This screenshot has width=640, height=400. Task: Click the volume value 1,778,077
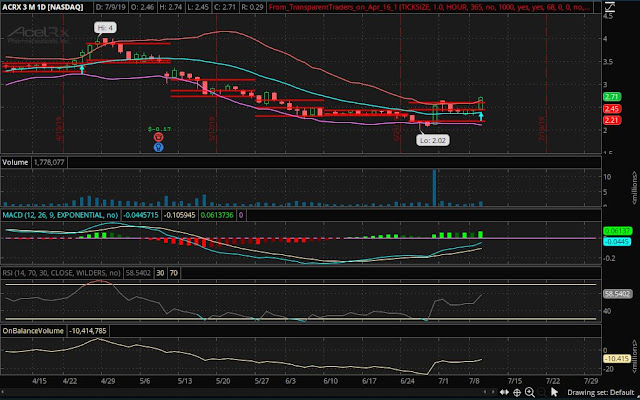[x=49, y=162]
